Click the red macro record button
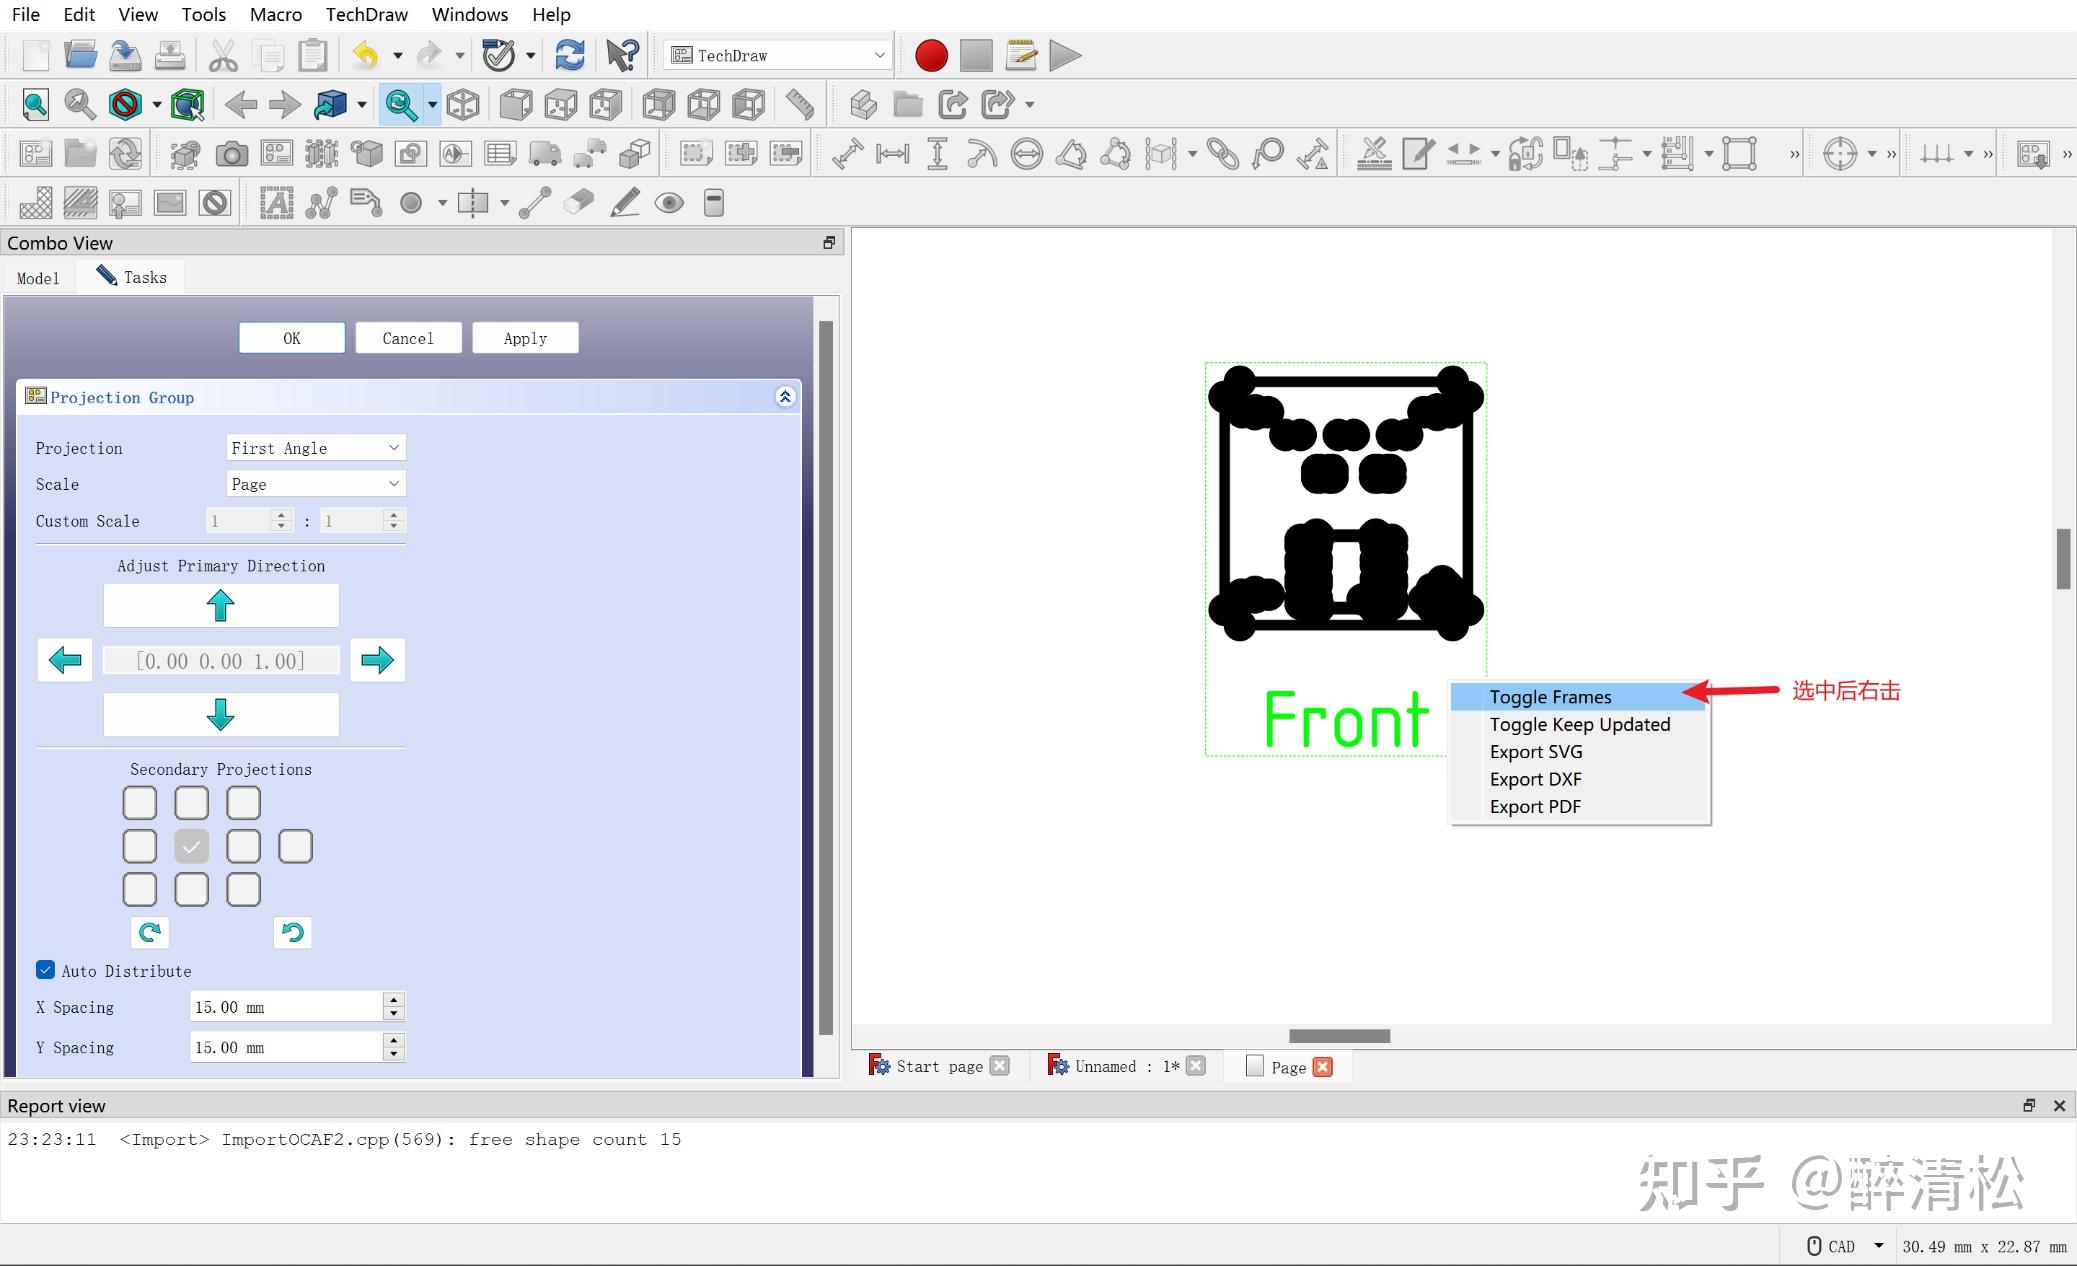The width and height of the screenshot is (2077, 1266). [930, 56]
